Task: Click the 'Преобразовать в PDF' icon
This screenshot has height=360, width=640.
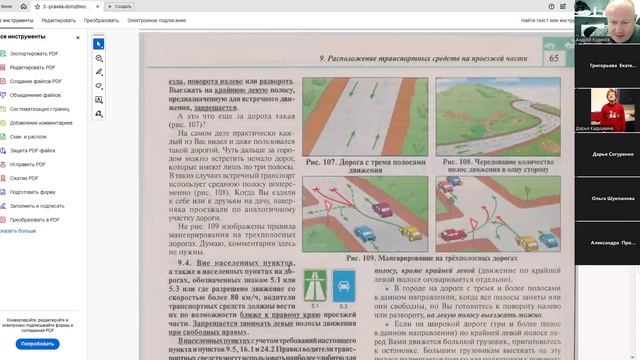Action: [x=3, y=220]
